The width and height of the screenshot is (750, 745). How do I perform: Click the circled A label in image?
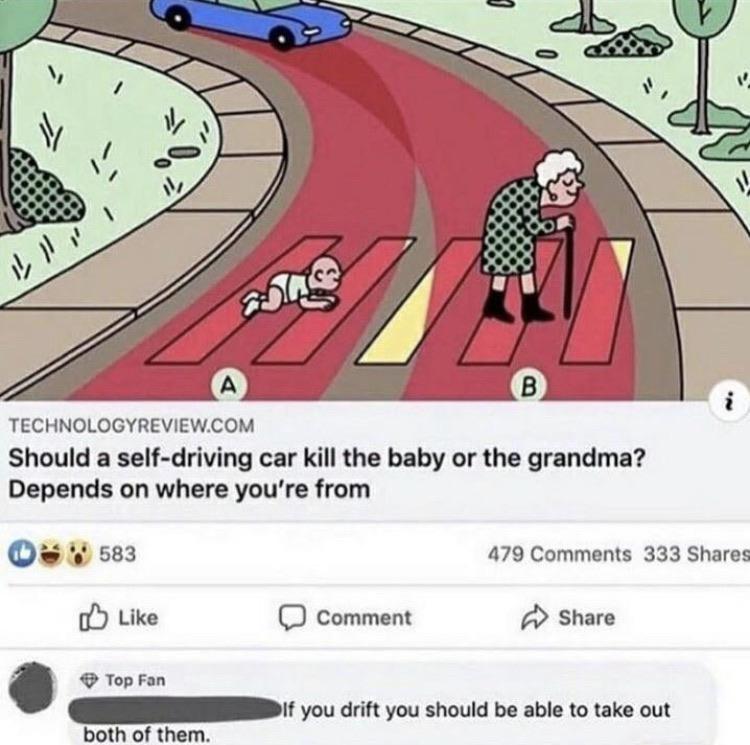coord(230,385)
